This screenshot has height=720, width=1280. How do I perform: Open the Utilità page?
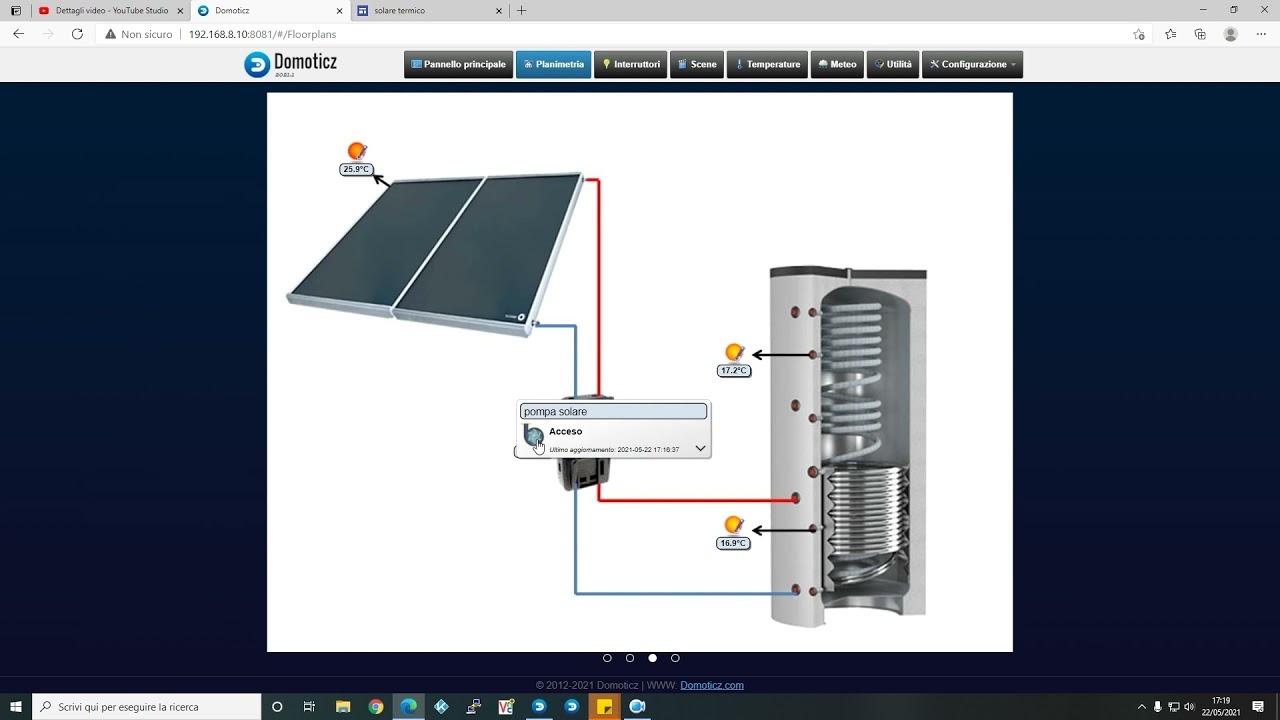coord(893,64)
